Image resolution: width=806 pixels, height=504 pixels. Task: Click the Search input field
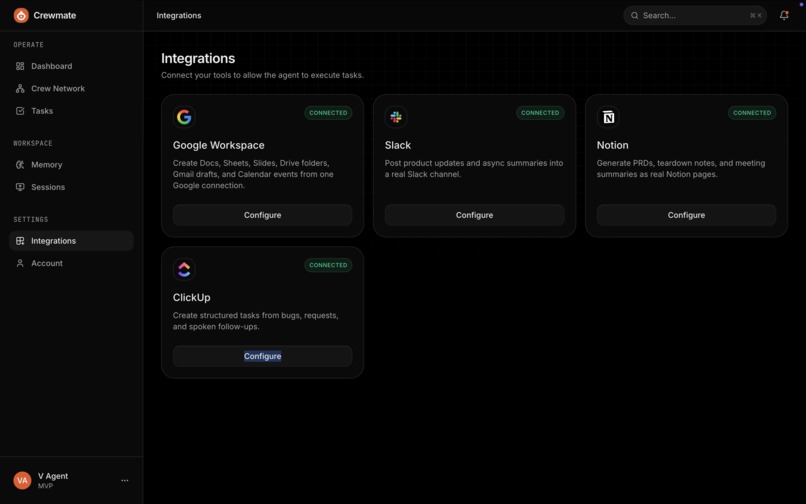pos(695,15)
